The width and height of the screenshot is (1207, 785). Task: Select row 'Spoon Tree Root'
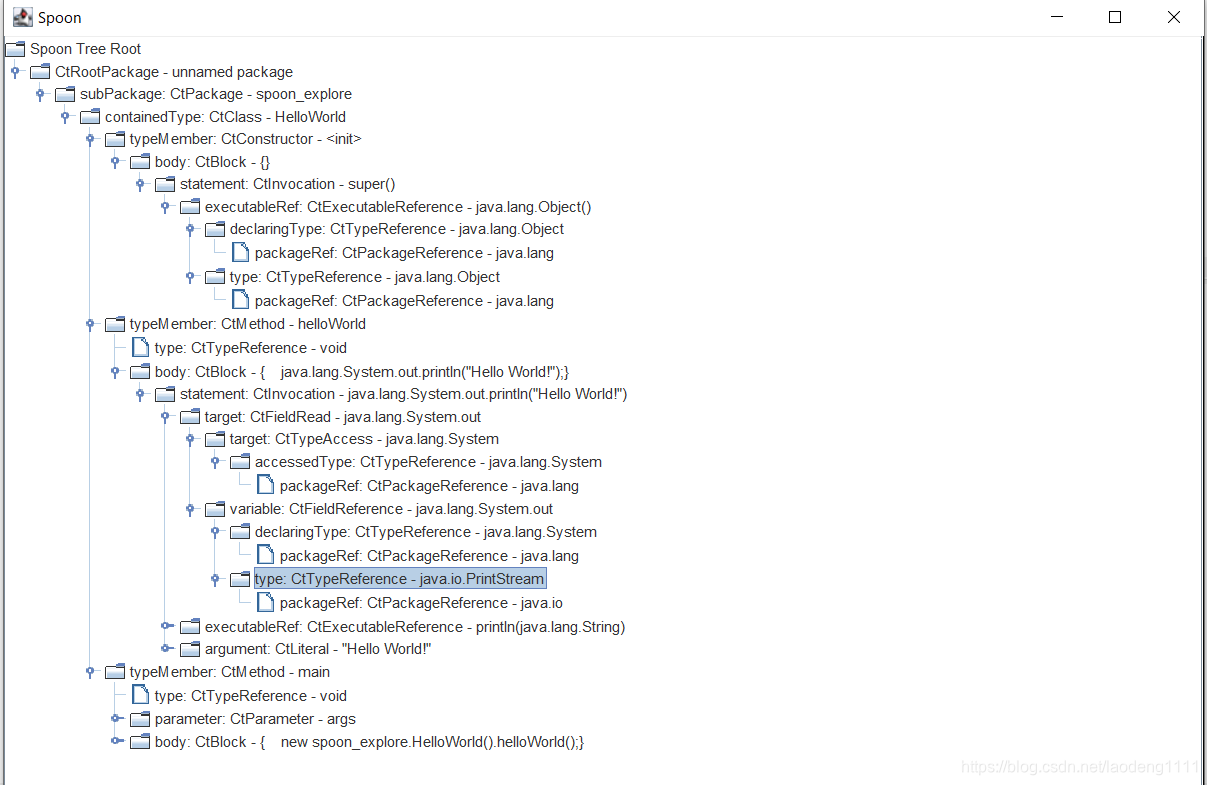pos(85,49)
